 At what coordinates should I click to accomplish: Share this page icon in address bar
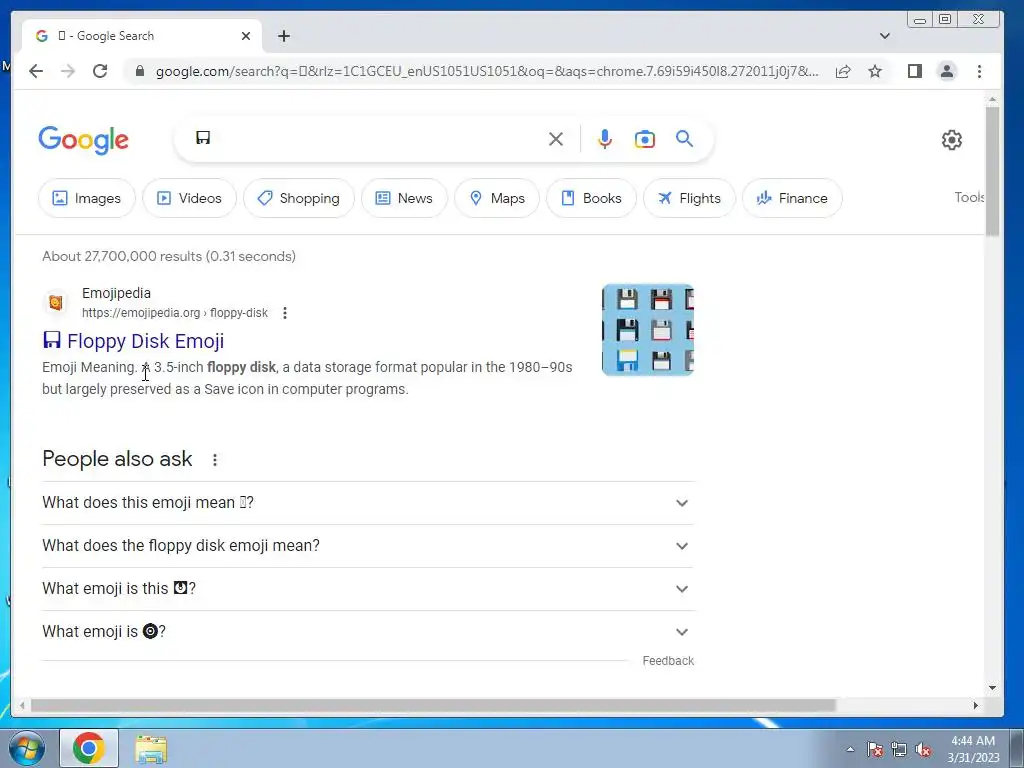coord(843,71)
